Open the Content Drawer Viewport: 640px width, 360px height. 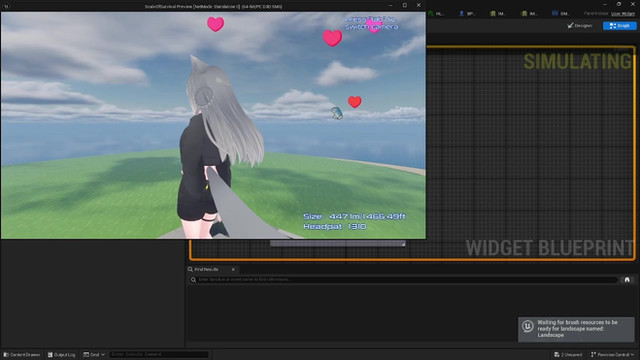[22, 355]
